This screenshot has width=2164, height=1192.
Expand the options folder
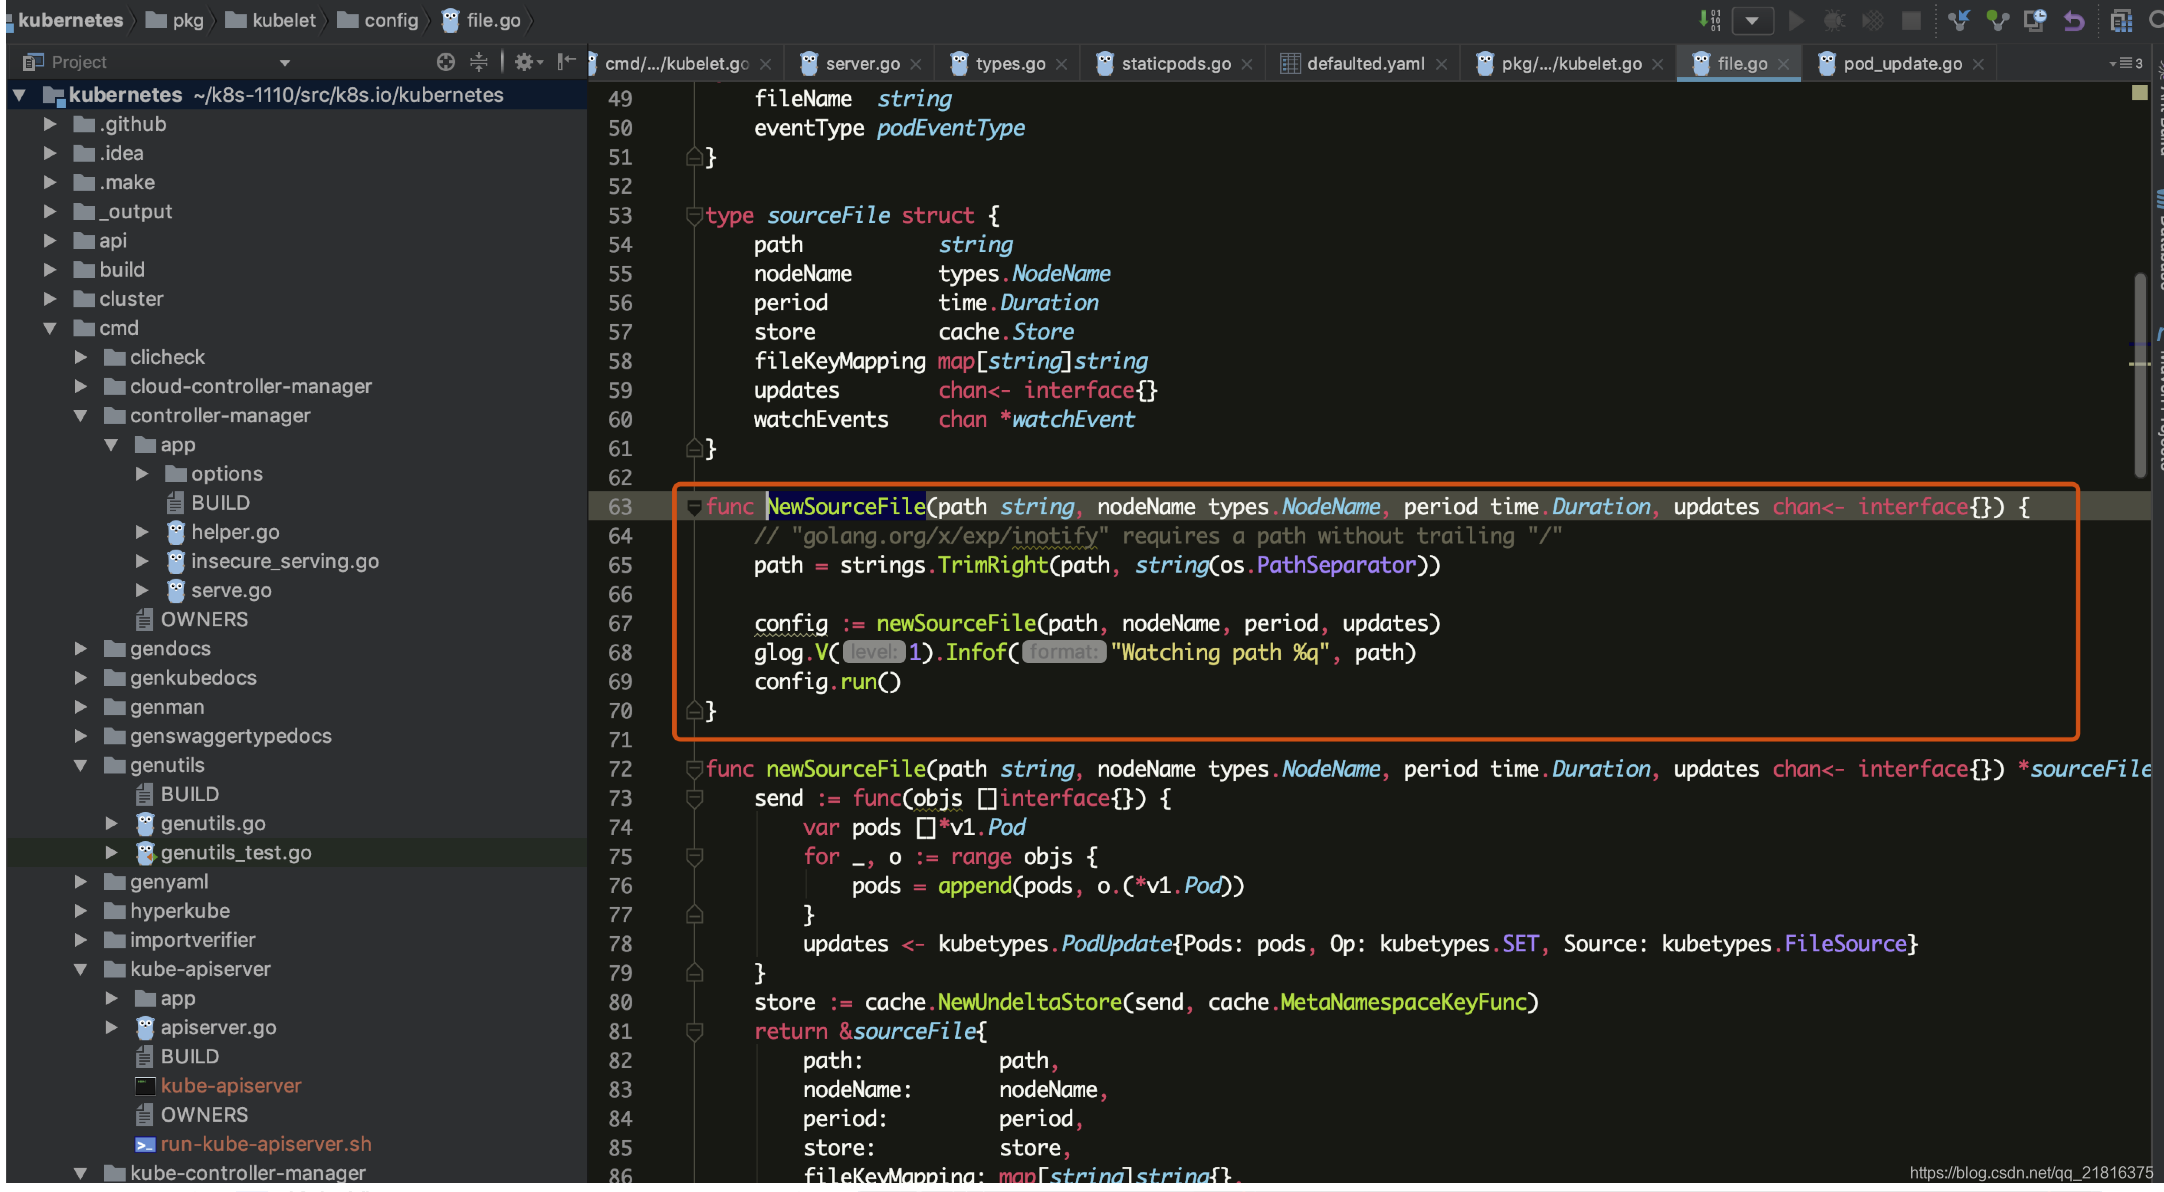tap(142, 473)
